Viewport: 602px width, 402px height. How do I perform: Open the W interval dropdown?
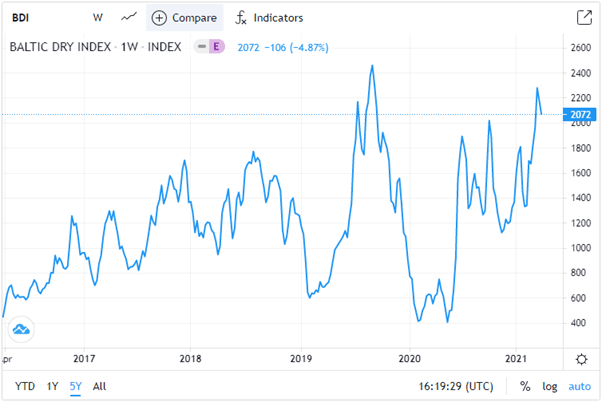tap(97, 17)
